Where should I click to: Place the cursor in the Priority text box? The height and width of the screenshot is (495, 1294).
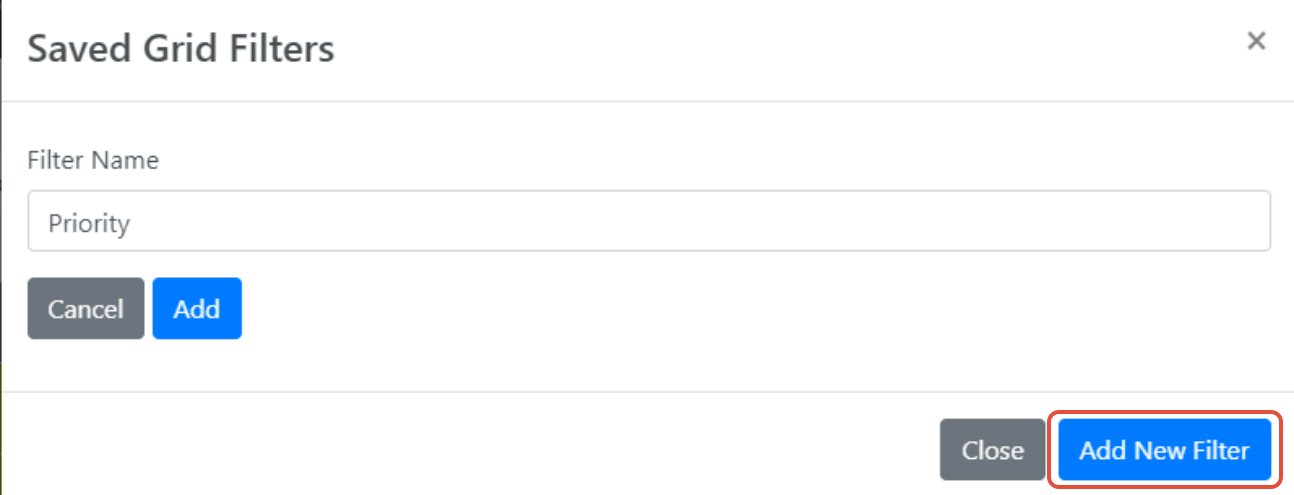[648, 222]
